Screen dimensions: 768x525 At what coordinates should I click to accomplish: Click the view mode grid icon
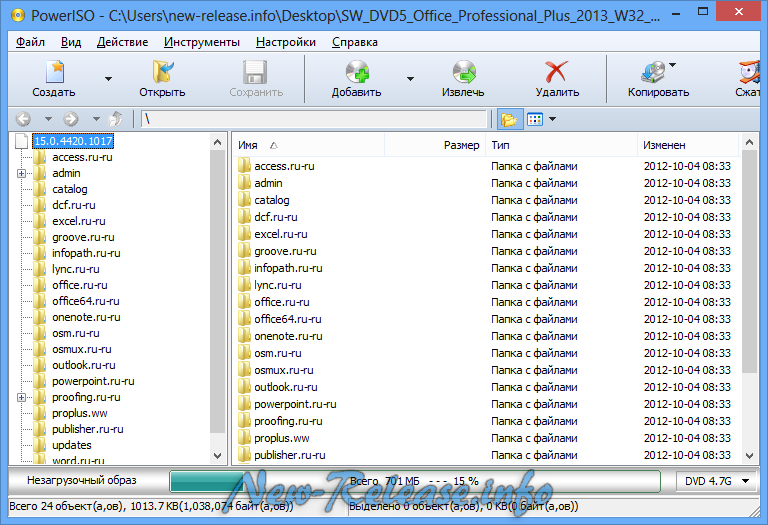tap(535, 119)
